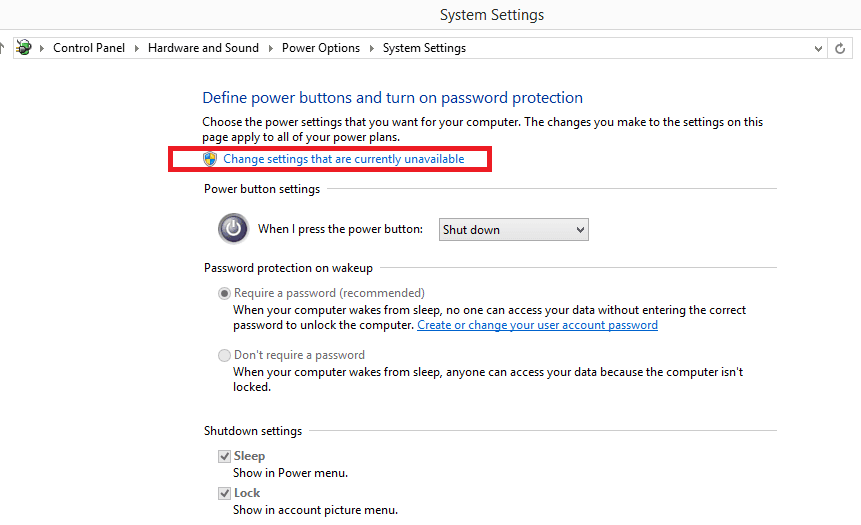Toggle the Lock checkbox

[x=224, y=494]
